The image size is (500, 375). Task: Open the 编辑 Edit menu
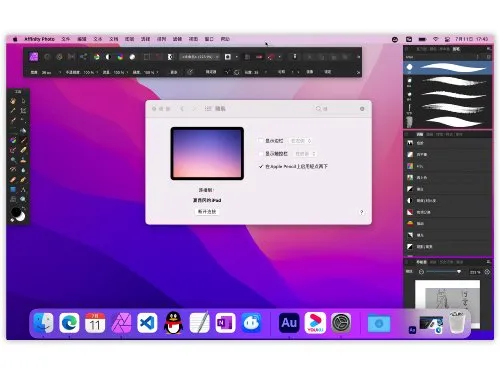[x=82, y=39]
